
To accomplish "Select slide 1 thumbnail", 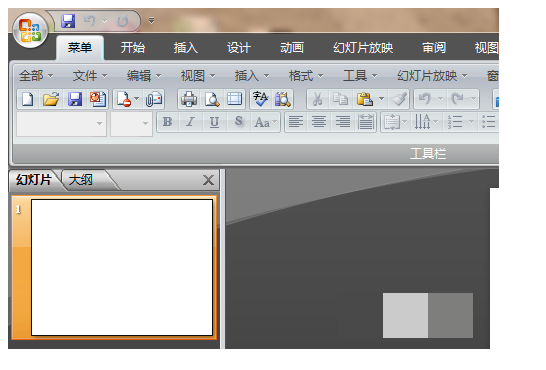I will (x=122, y=267).
